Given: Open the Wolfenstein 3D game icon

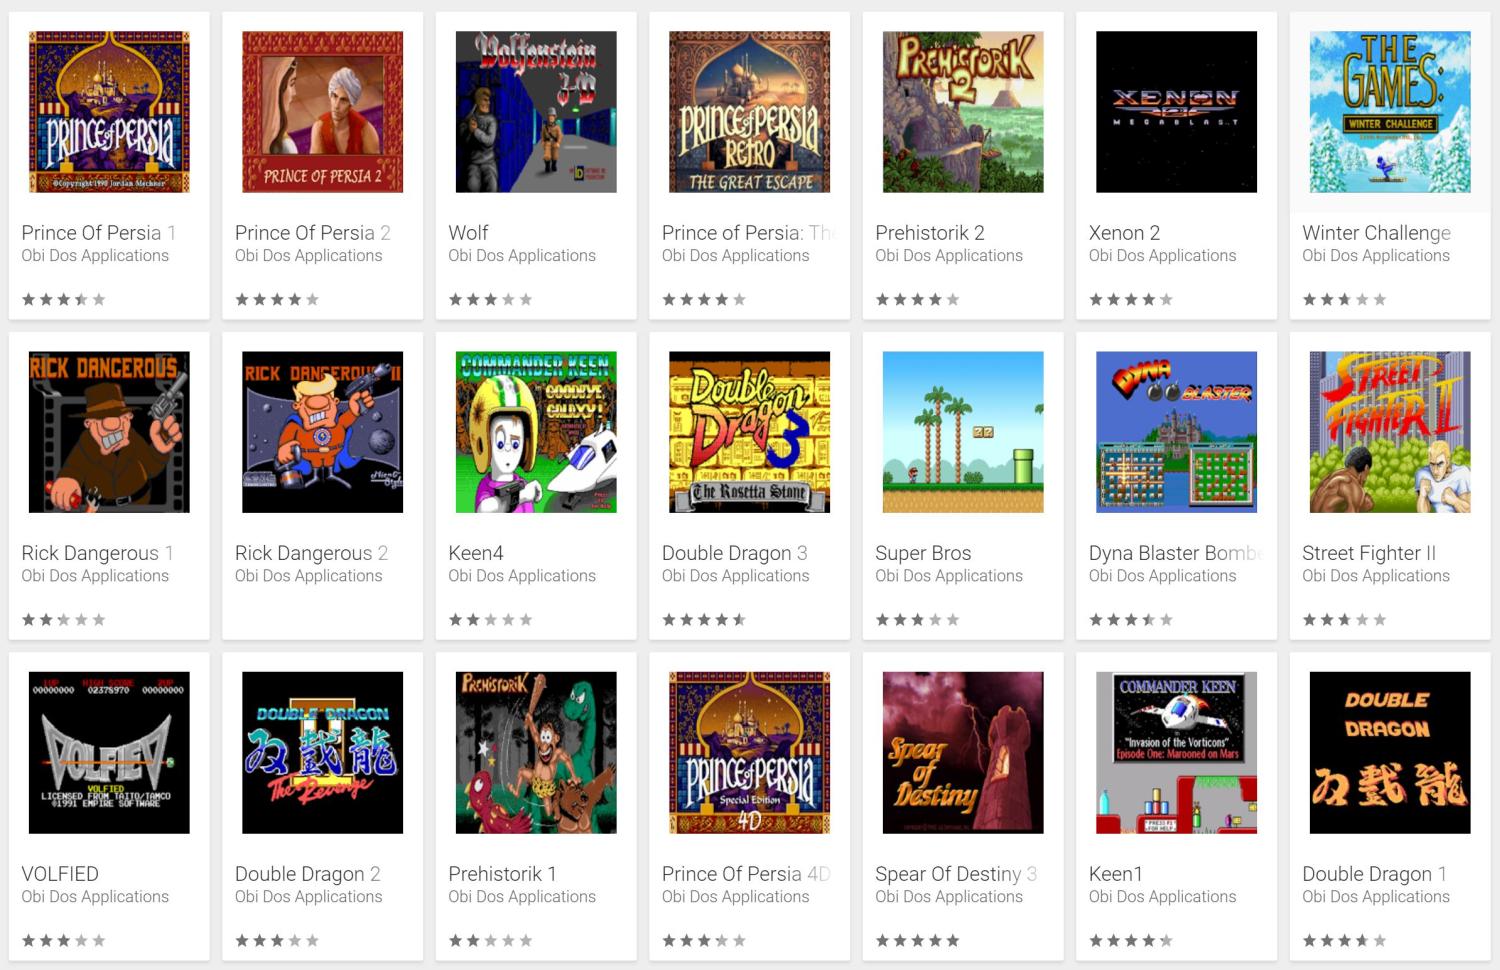Looking at the screenshot, I should [x=536, y=112].
